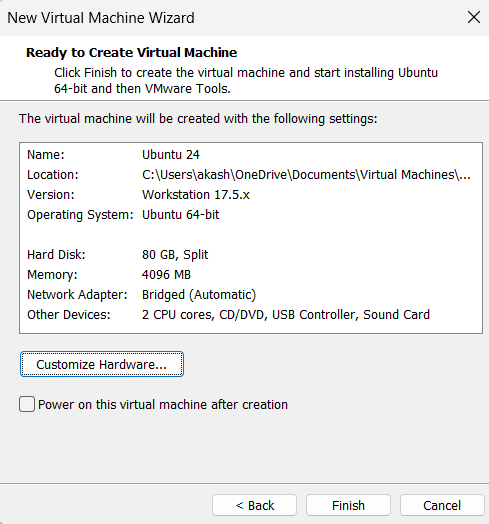Click the 'Network Adapter:' label in settings

pos(77,295)
